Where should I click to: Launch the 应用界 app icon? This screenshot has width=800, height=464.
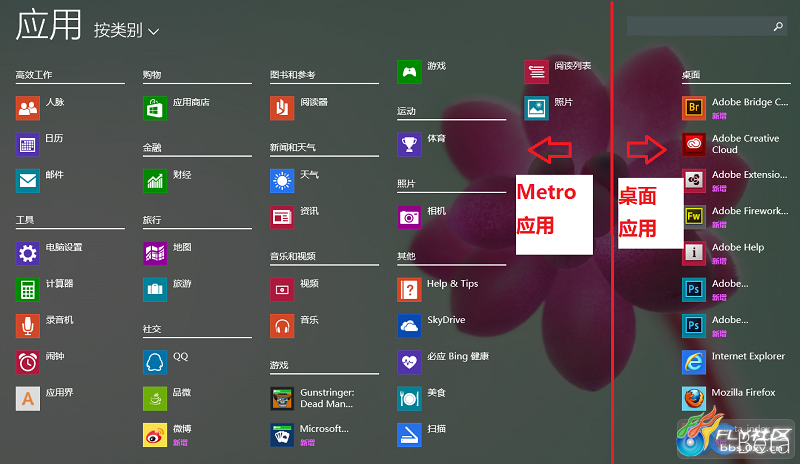pos(28,399)
